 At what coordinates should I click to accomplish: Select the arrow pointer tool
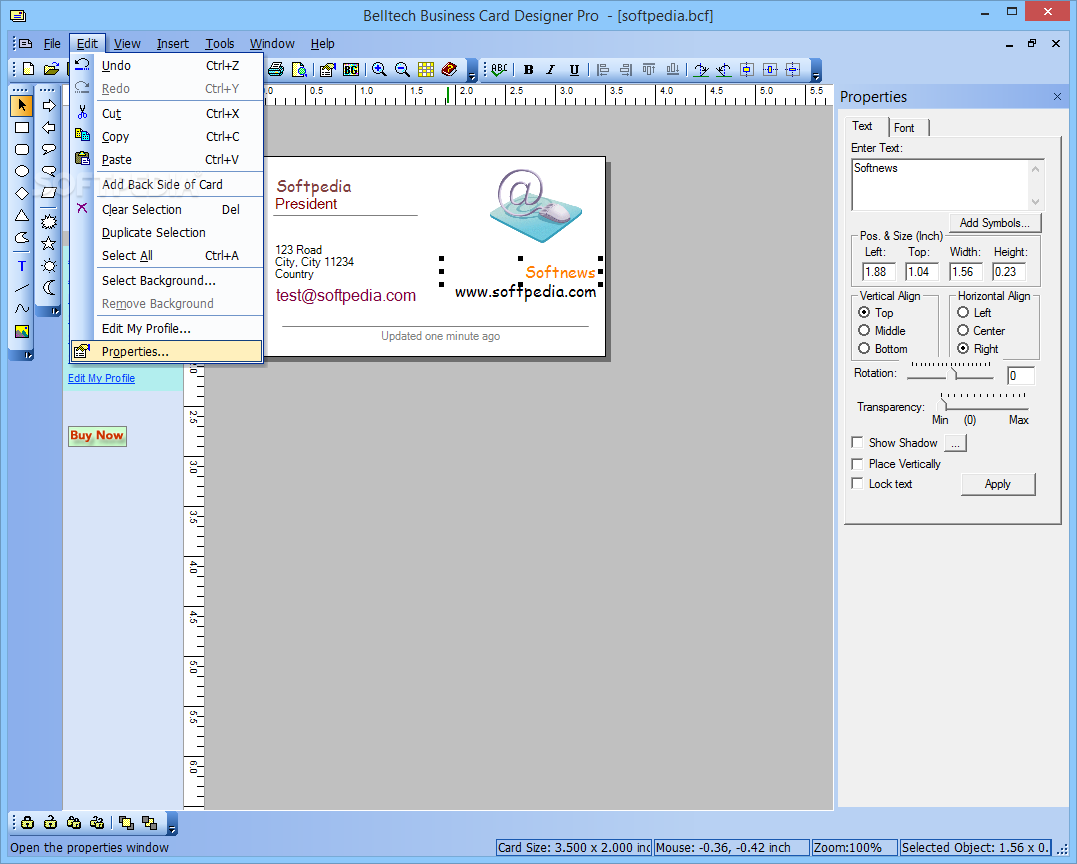pos(22,105)
